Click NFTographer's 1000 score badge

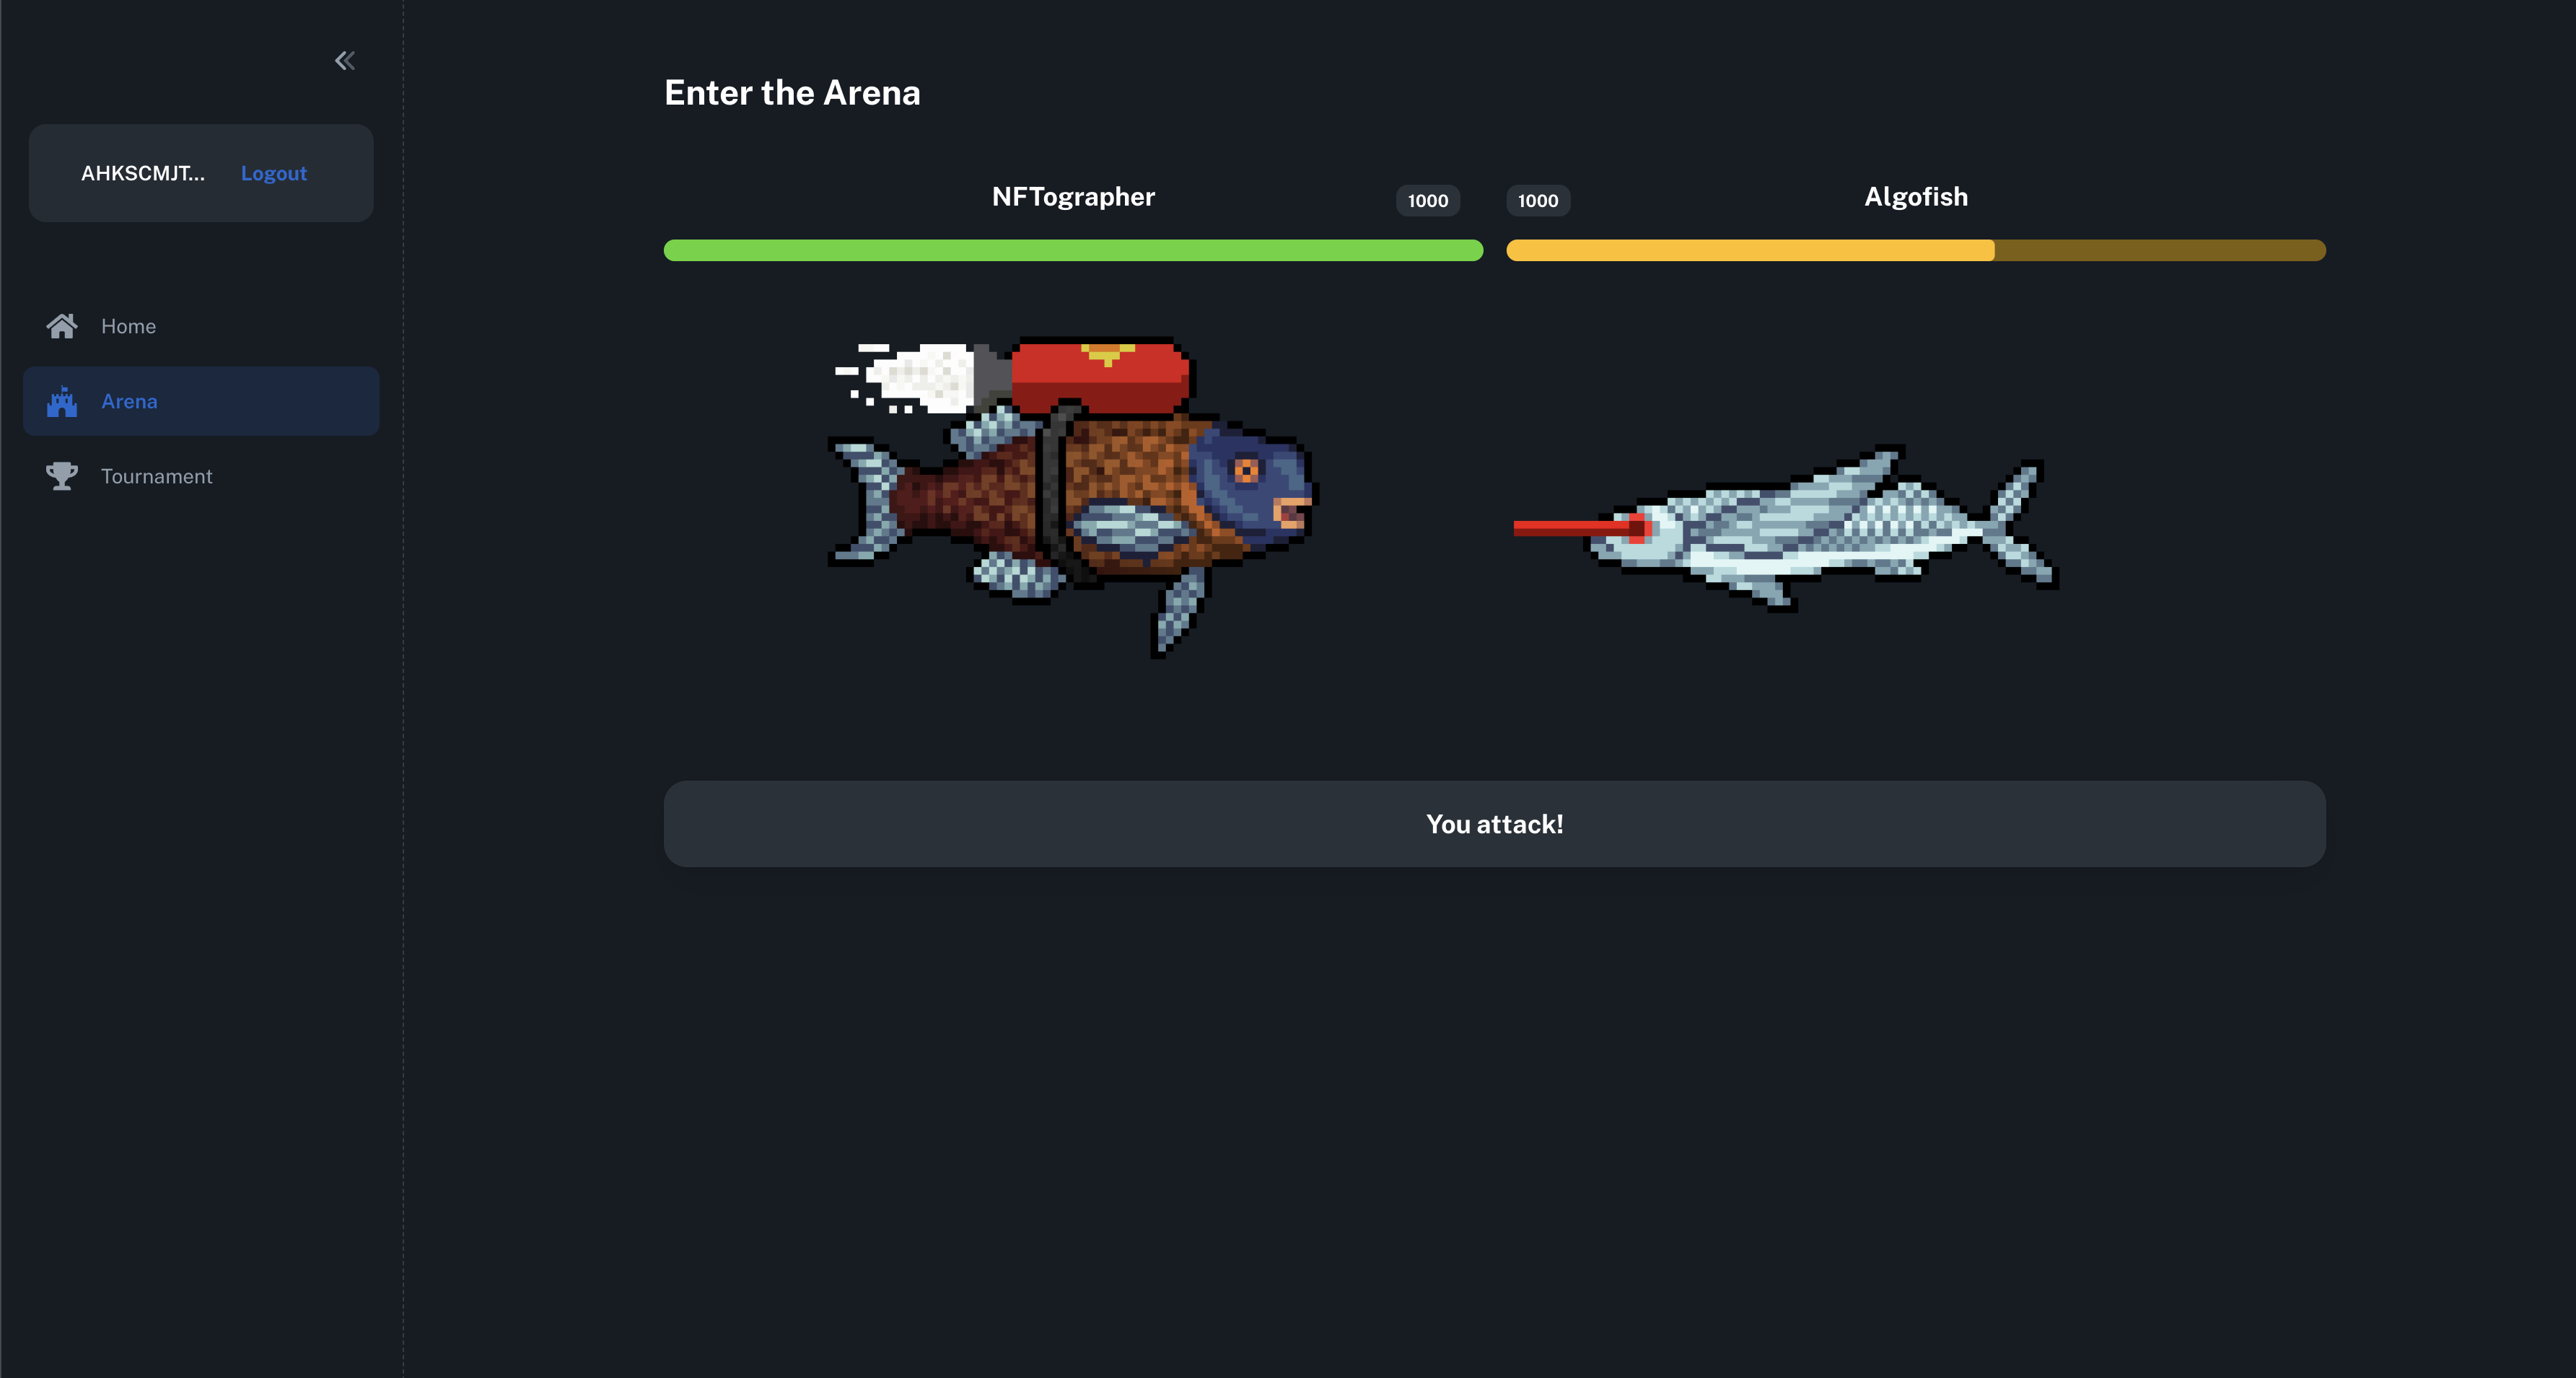coord(1427,200)
